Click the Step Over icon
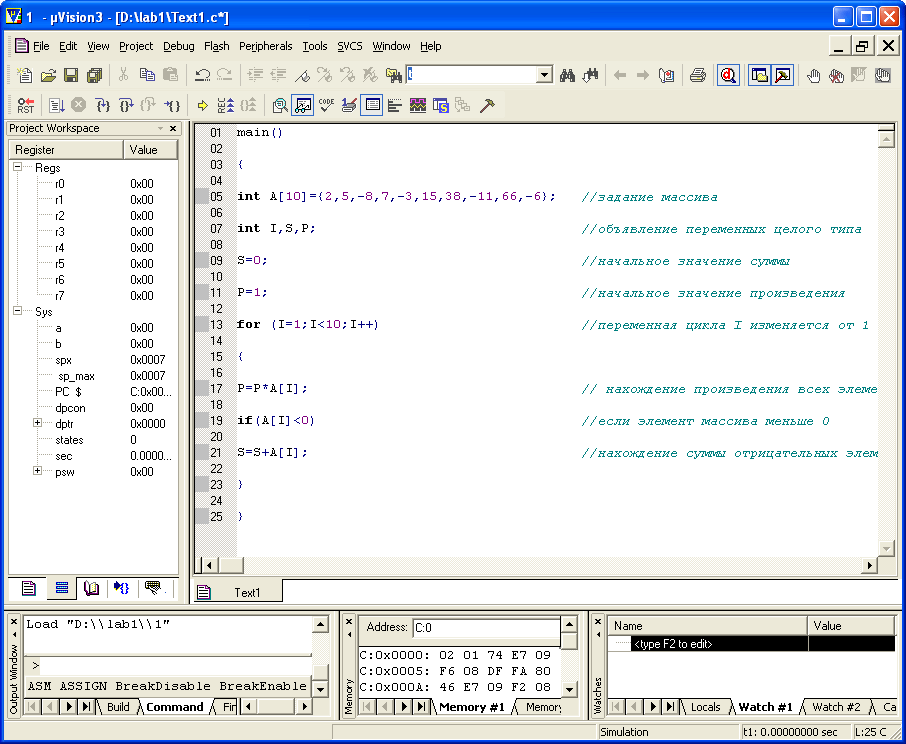Image resolution: width=906 pixels, height=744 pixels. pos(125,105)
